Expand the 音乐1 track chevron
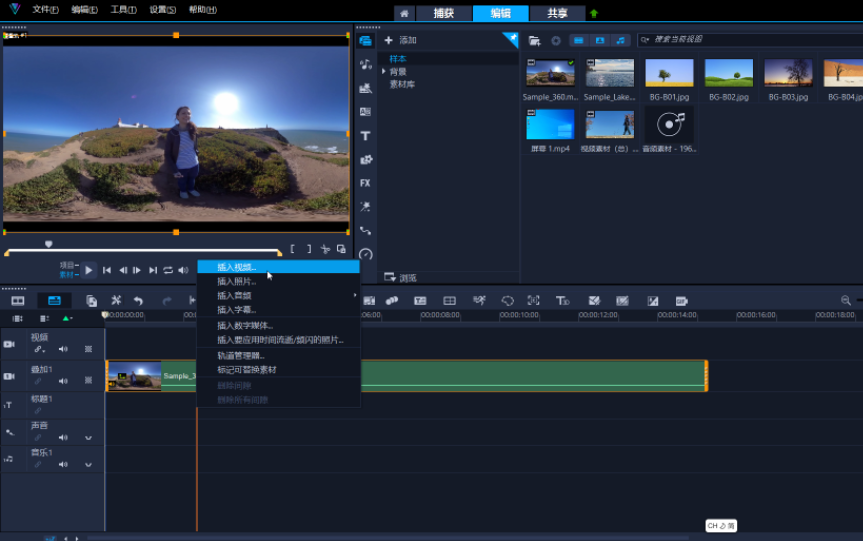This screenshot has width=863, height=541. pyautogui.click(x=88, y=464)
